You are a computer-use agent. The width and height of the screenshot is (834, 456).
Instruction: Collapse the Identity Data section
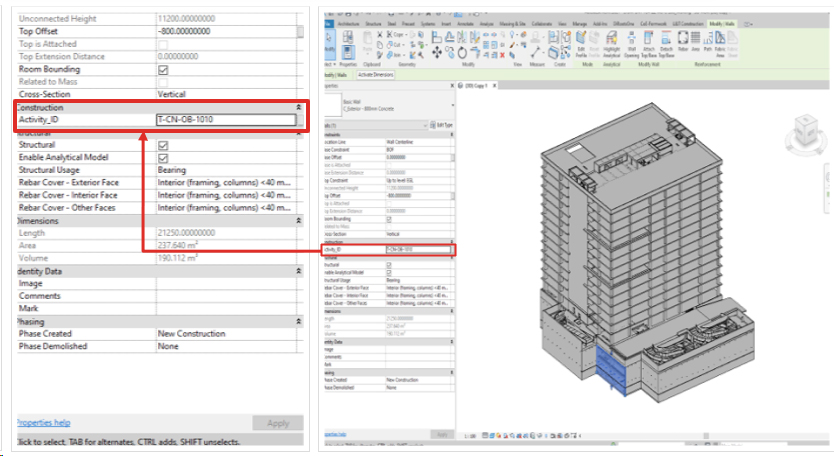click(x=297, y=271)
